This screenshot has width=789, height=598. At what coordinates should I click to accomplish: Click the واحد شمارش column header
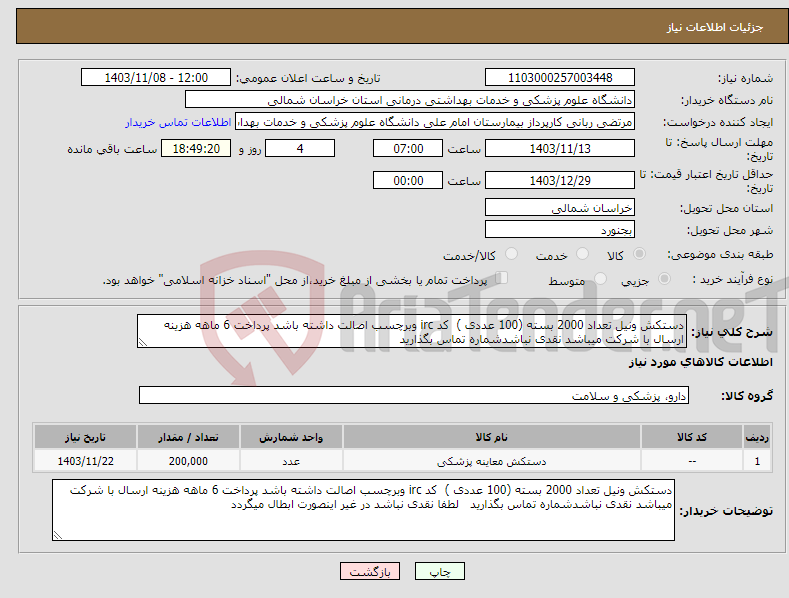(x=291, y=437)
